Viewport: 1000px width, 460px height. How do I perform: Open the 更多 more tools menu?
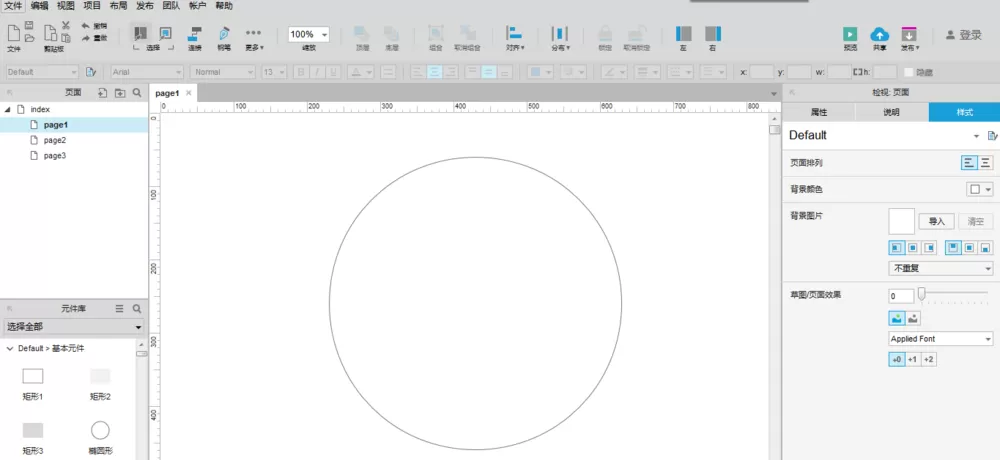254,38
